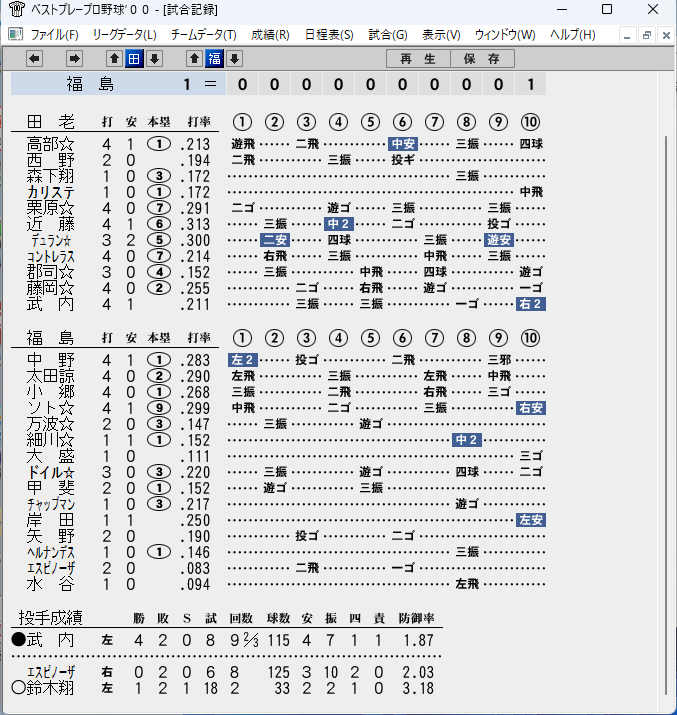Open the ウィンドウ(W) menu
The height and width of the screenshot is (715, 677).
point(505,35)
